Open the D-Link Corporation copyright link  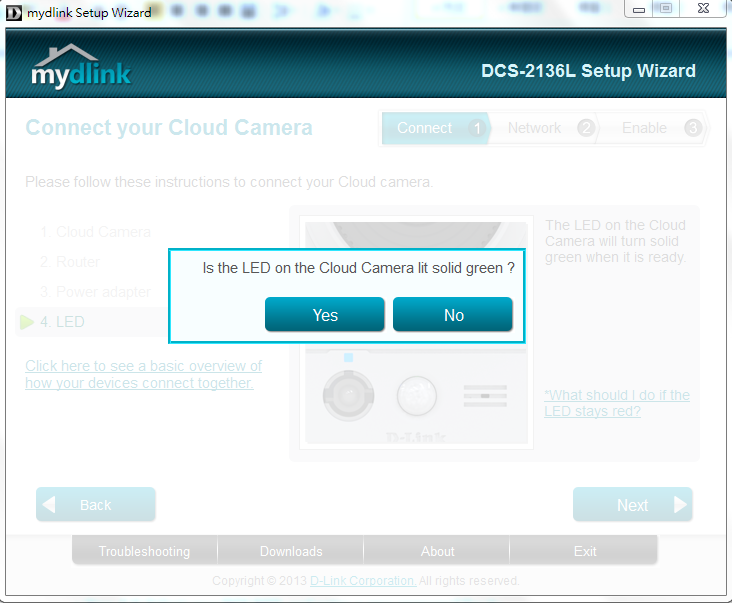click(362, 581)
